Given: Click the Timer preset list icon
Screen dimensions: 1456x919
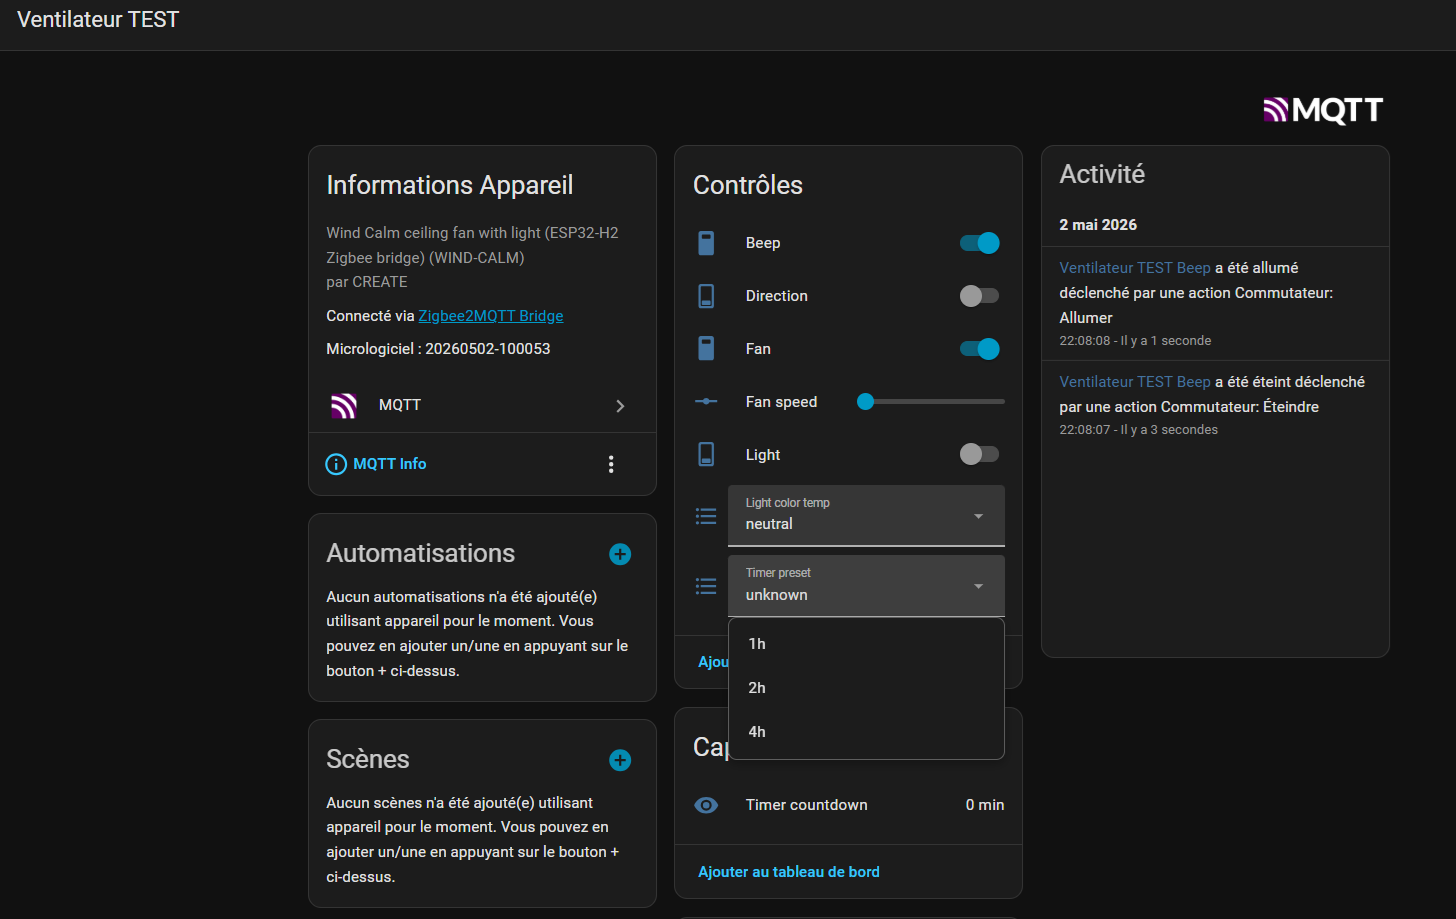Looking at the screenshot, I should pyautogui.click(x=706, y=586).
